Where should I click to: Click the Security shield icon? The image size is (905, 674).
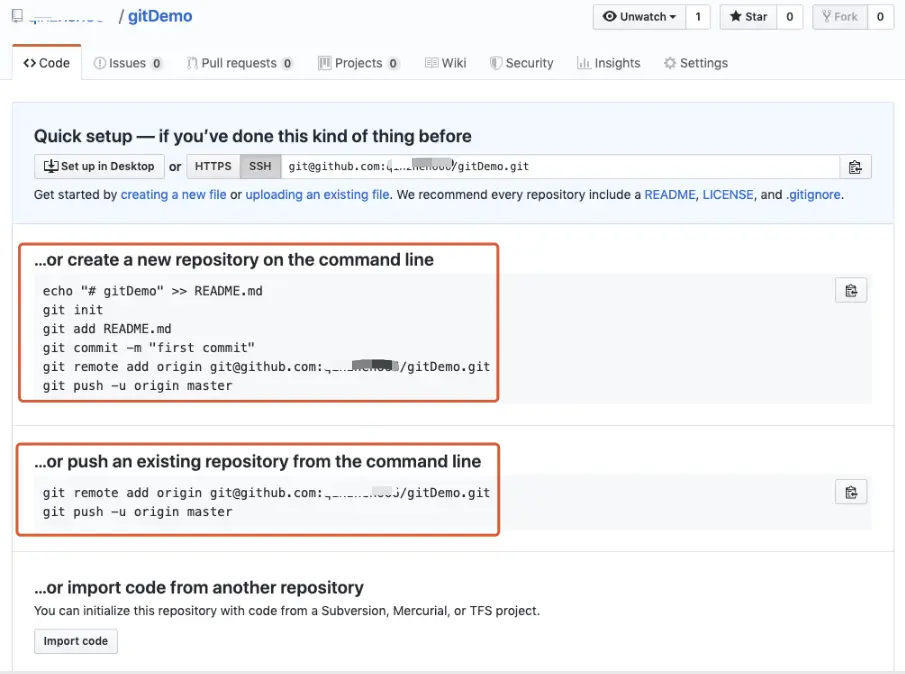(496, 63)
